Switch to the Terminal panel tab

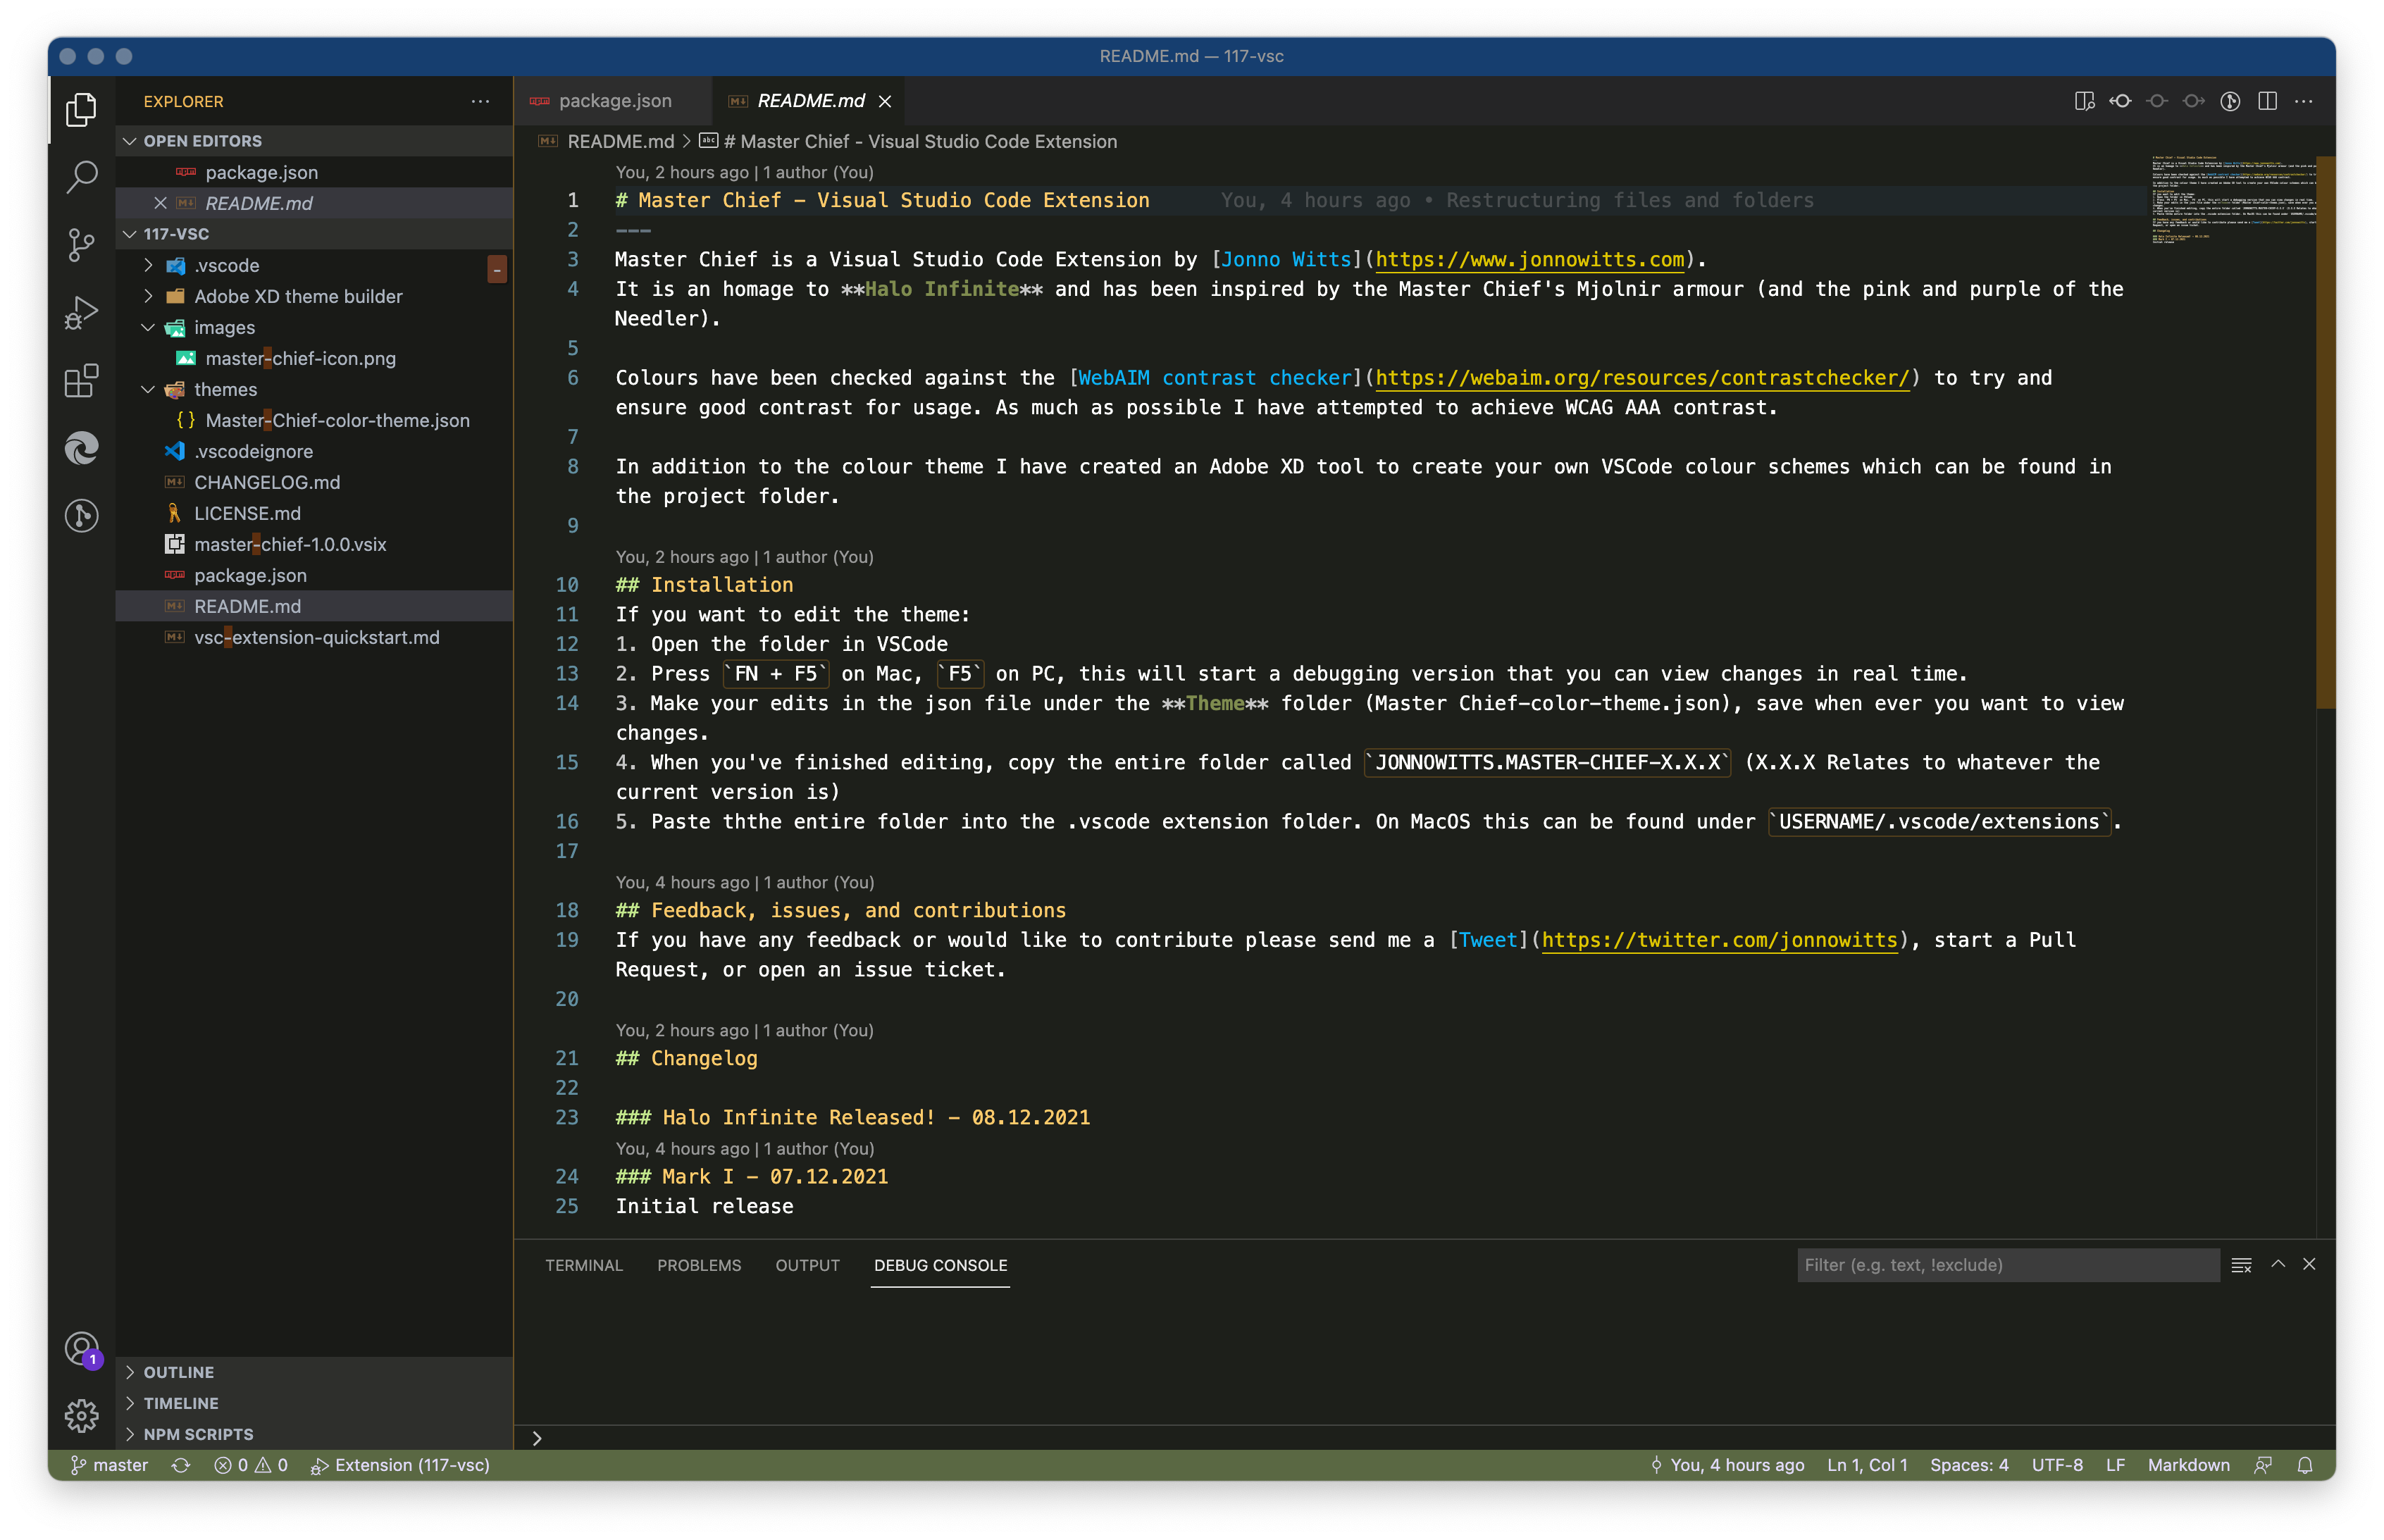point(584,1265)
